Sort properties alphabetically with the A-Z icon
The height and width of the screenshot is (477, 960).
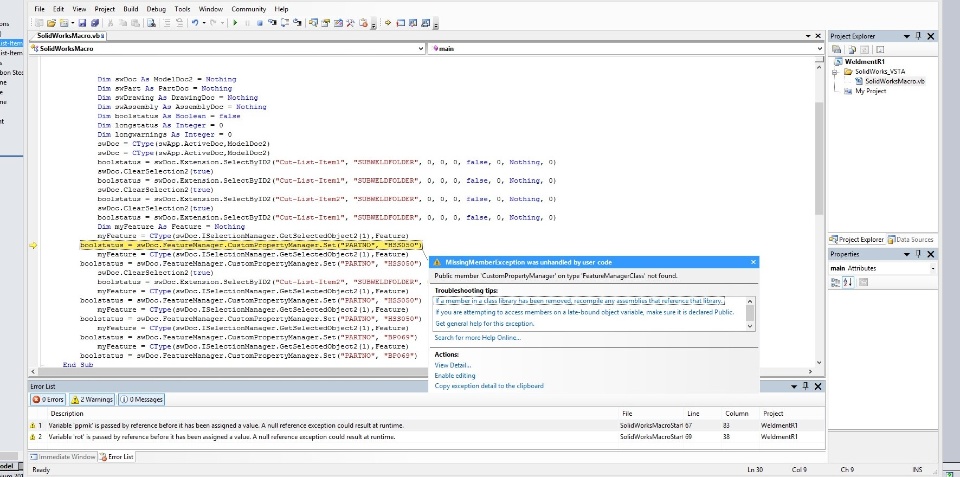(849, 282)
